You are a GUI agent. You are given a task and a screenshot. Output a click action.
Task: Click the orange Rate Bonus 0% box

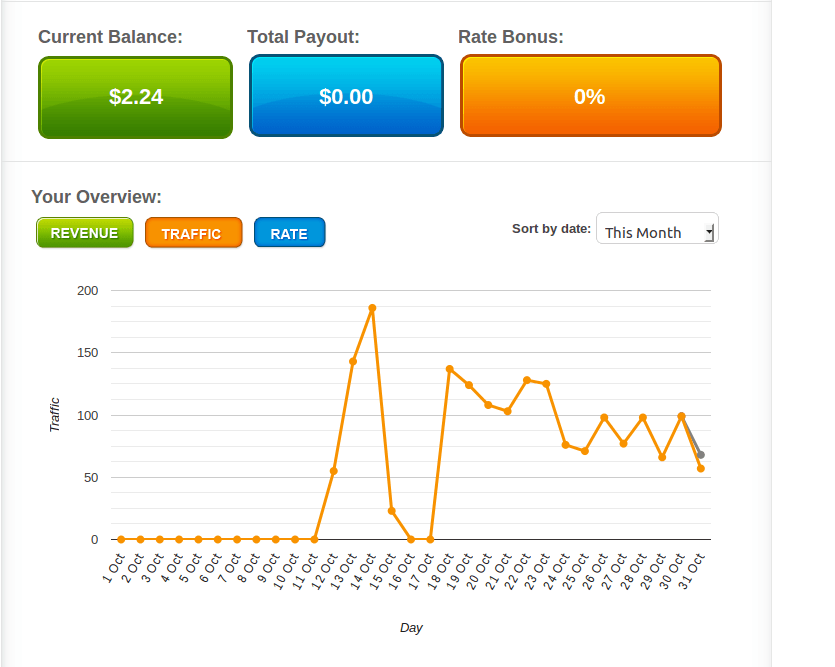click(590, 97)
